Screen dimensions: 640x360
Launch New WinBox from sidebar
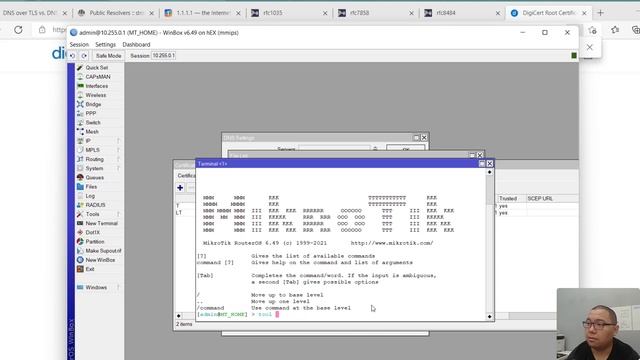click(x=100, y=260)
